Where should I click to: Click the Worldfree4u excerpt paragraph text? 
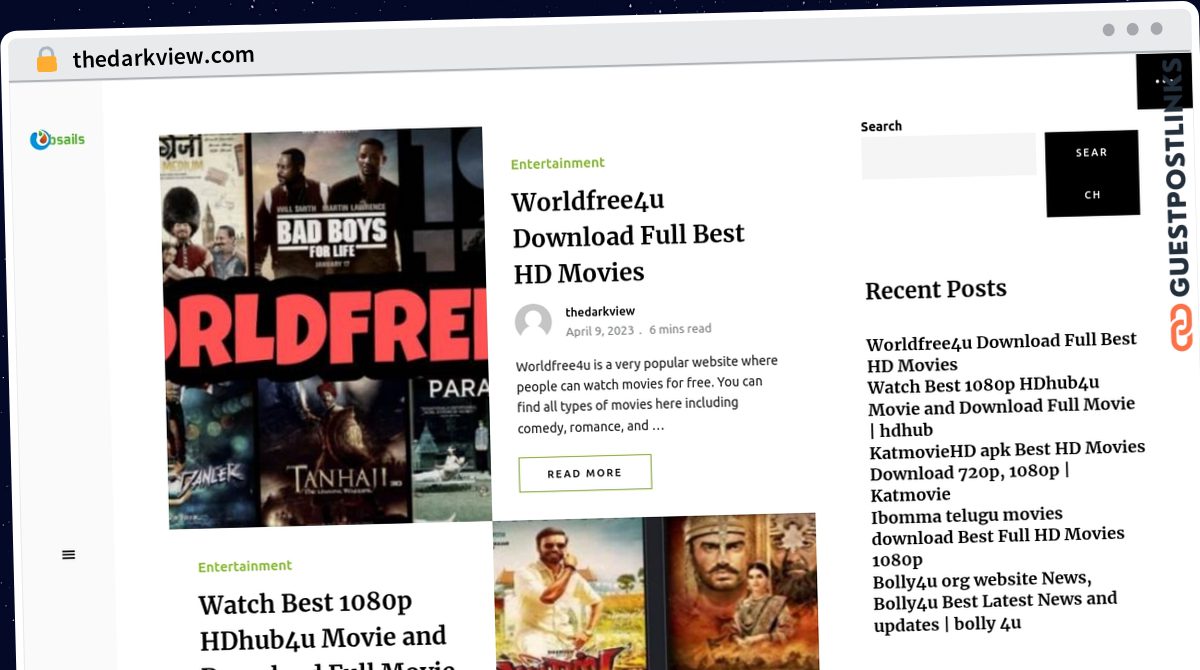coord(647,394)
